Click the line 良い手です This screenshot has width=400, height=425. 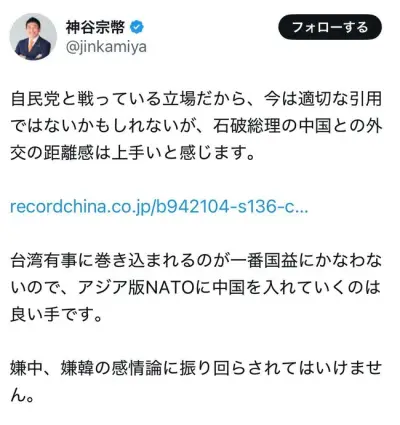pyautogui.click(x=56, y=314)
